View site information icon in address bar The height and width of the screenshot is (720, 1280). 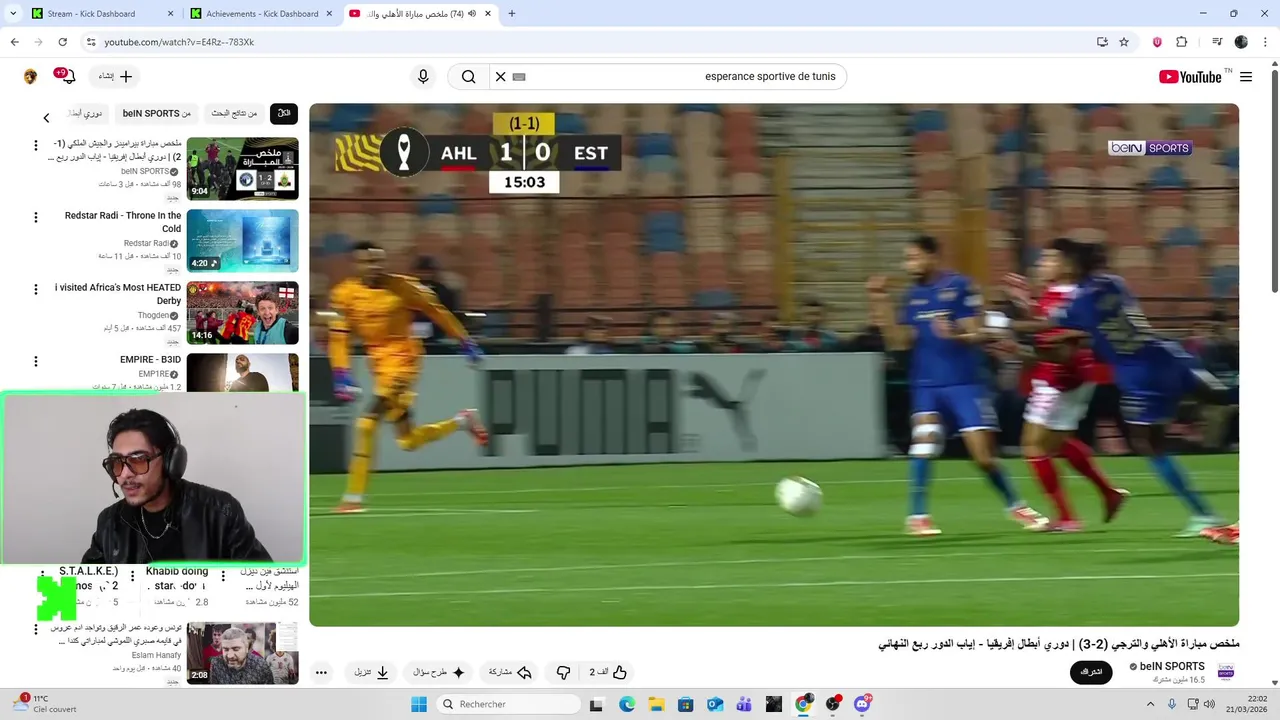[90, 42]
